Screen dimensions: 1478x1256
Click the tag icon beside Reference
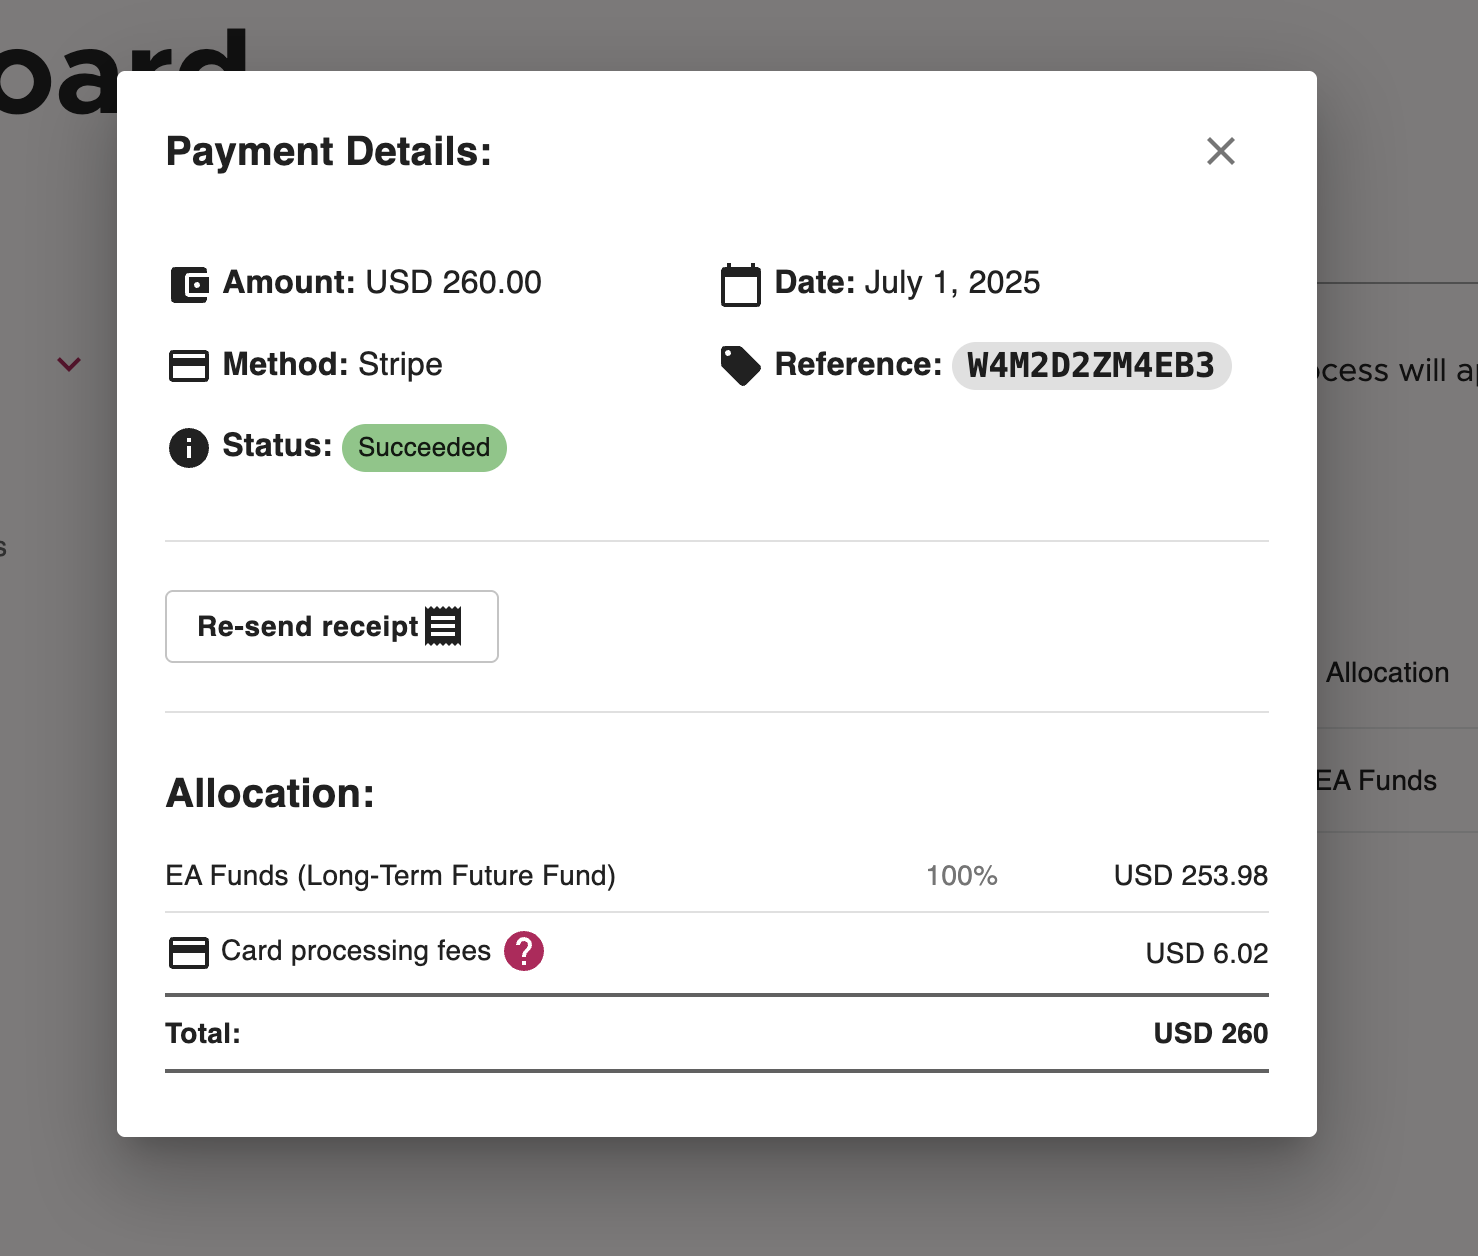(x=741, y=366)
